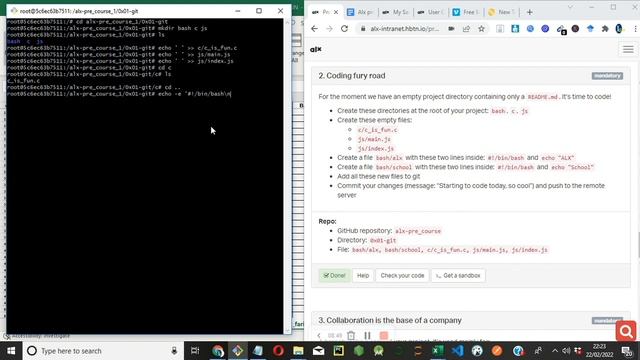Click the share icon in the address bar
The image size is (640, 360).
point(466,29)
